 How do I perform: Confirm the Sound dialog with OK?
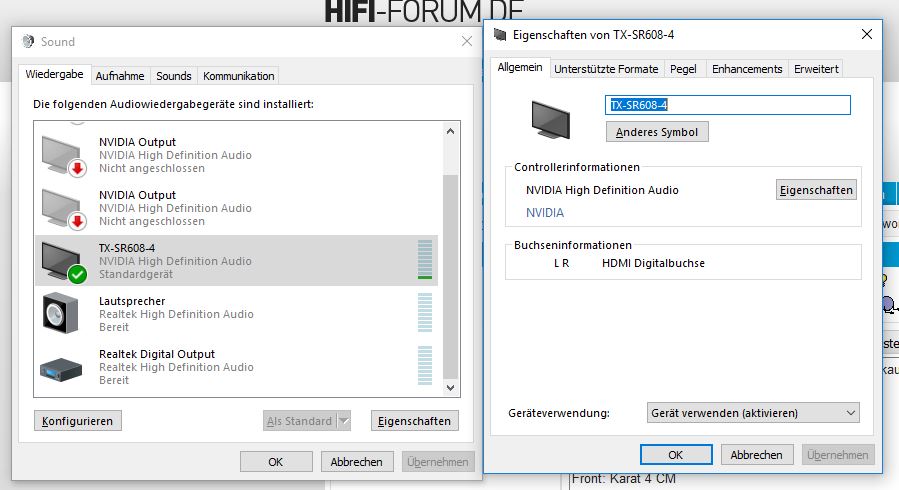coord(276,462)
